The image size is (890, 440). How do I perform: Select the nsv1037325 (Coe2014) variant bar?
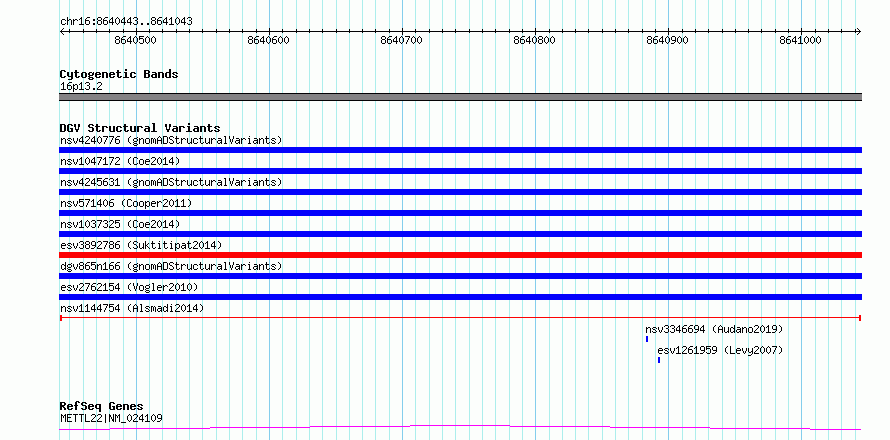coord(460,234)
